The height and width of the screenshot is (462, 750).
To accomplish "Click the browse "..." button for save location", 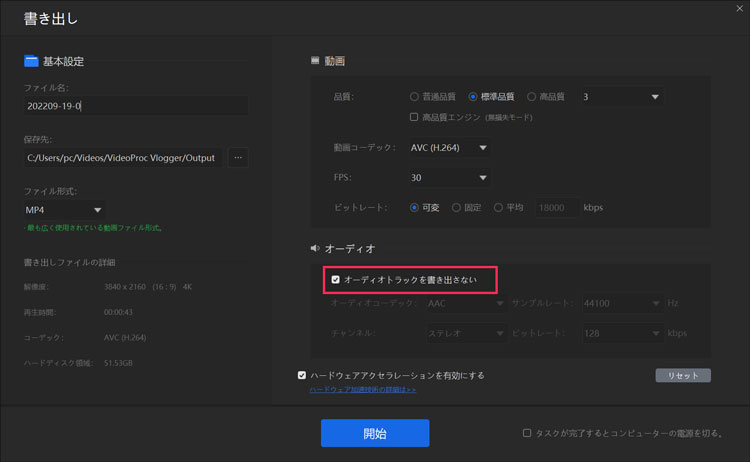I will click(x=238, y=157).
